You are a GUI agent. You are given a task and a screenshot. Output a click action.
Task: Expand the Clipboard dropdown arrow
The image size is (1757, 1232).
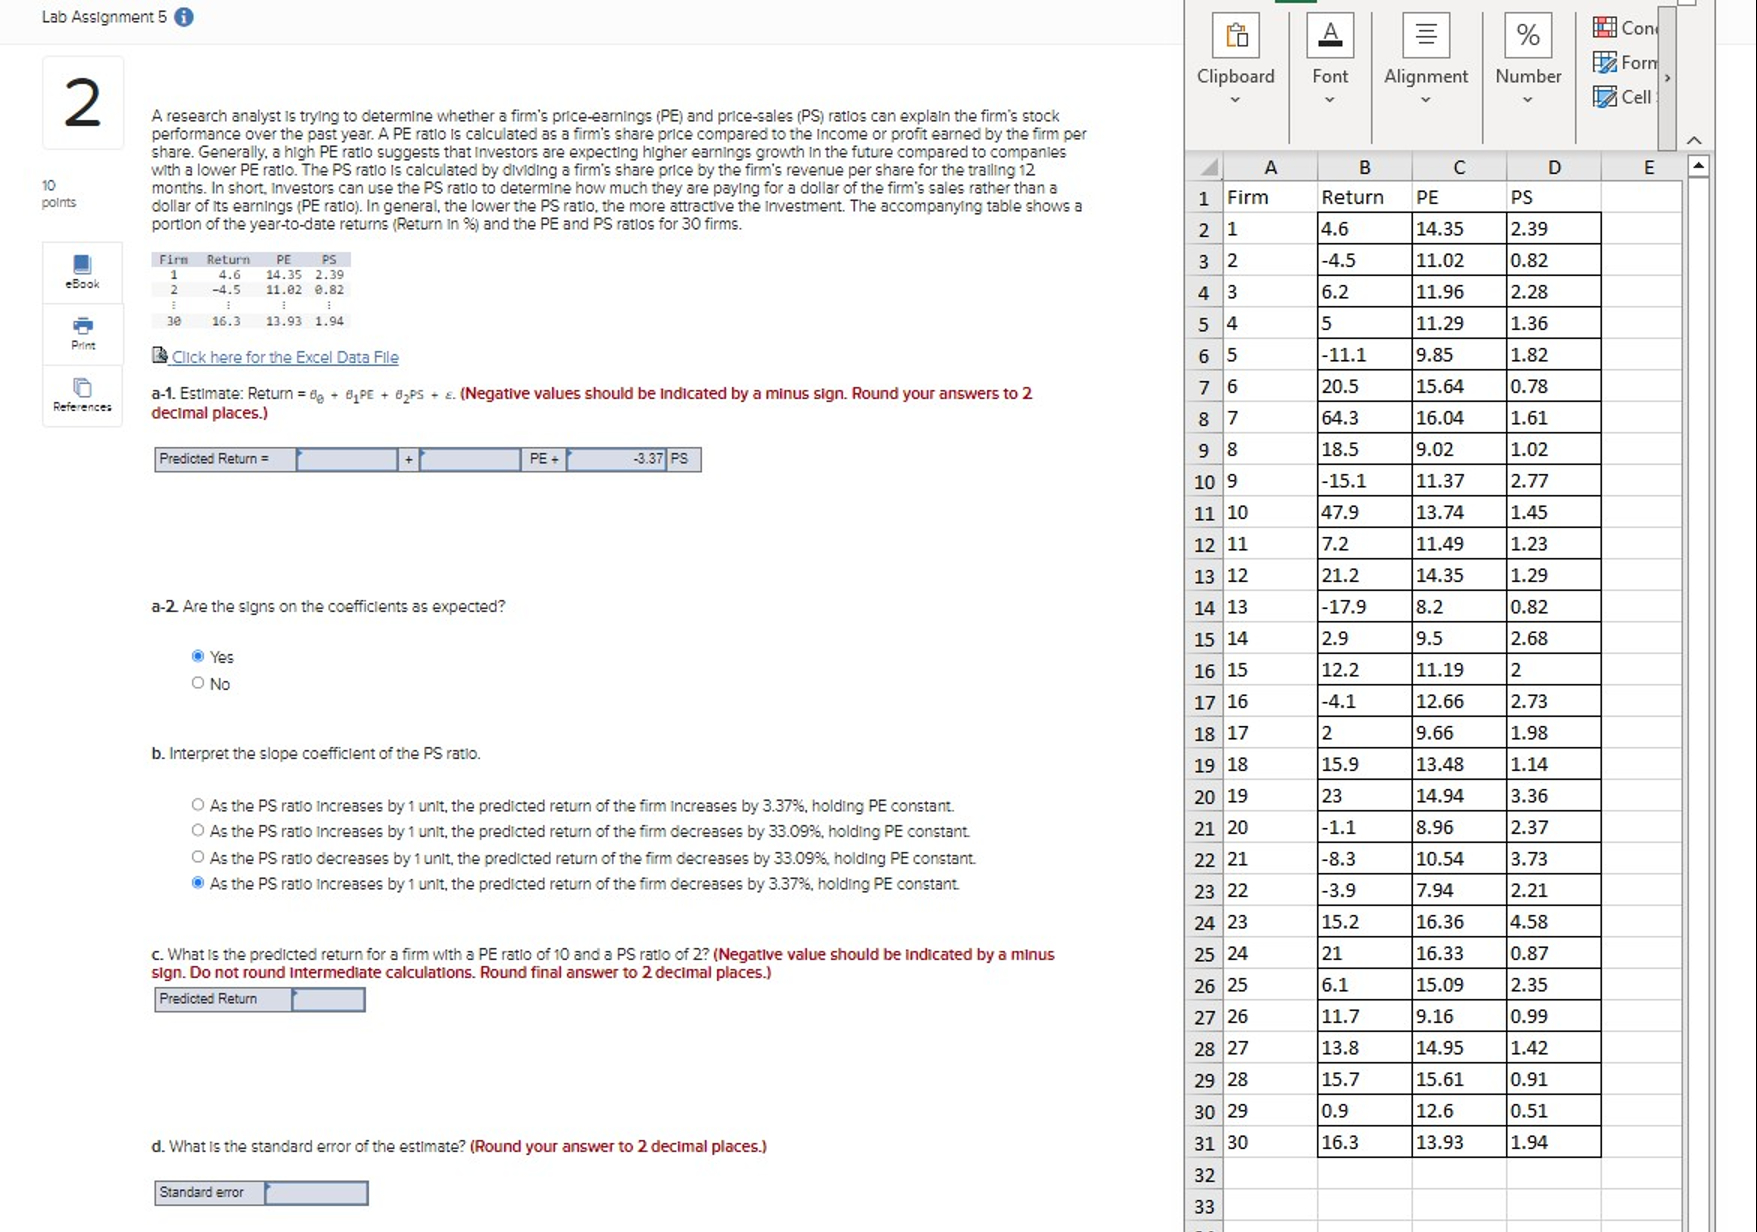pyautogui.click(x=1236, y=99)
